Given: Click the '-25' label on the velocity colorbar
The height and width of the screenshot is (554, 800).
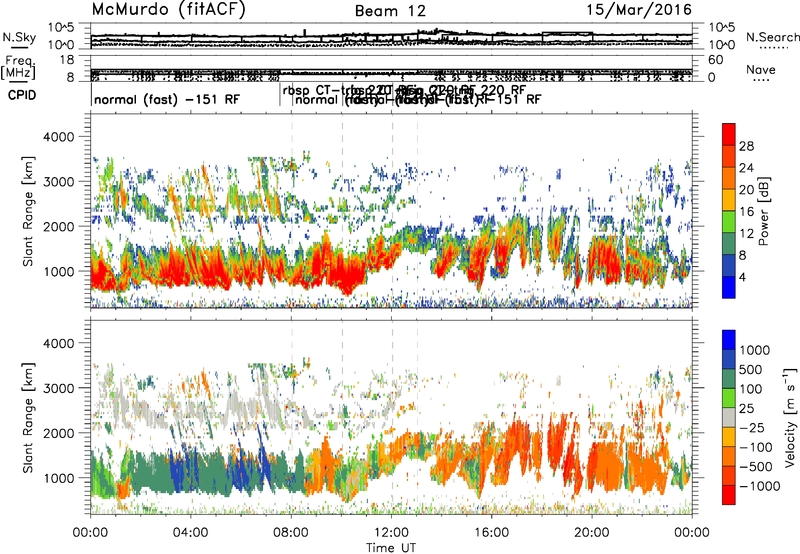Looking at the screenshot, I should tap(752, 427).
